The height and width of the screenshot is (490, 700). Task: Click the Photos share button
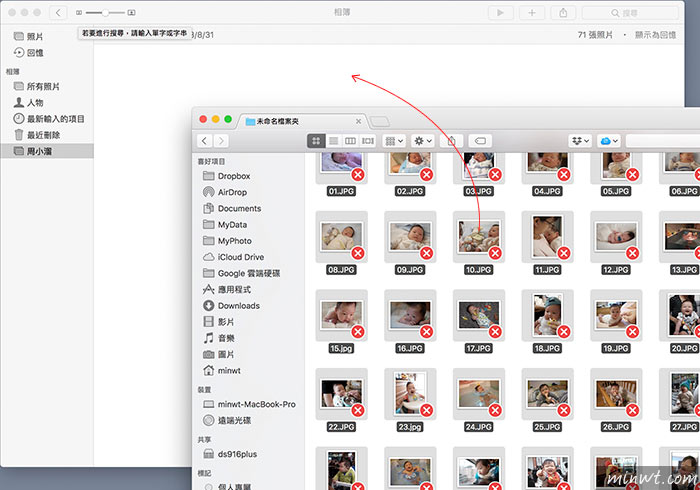(x=563, y=12)
